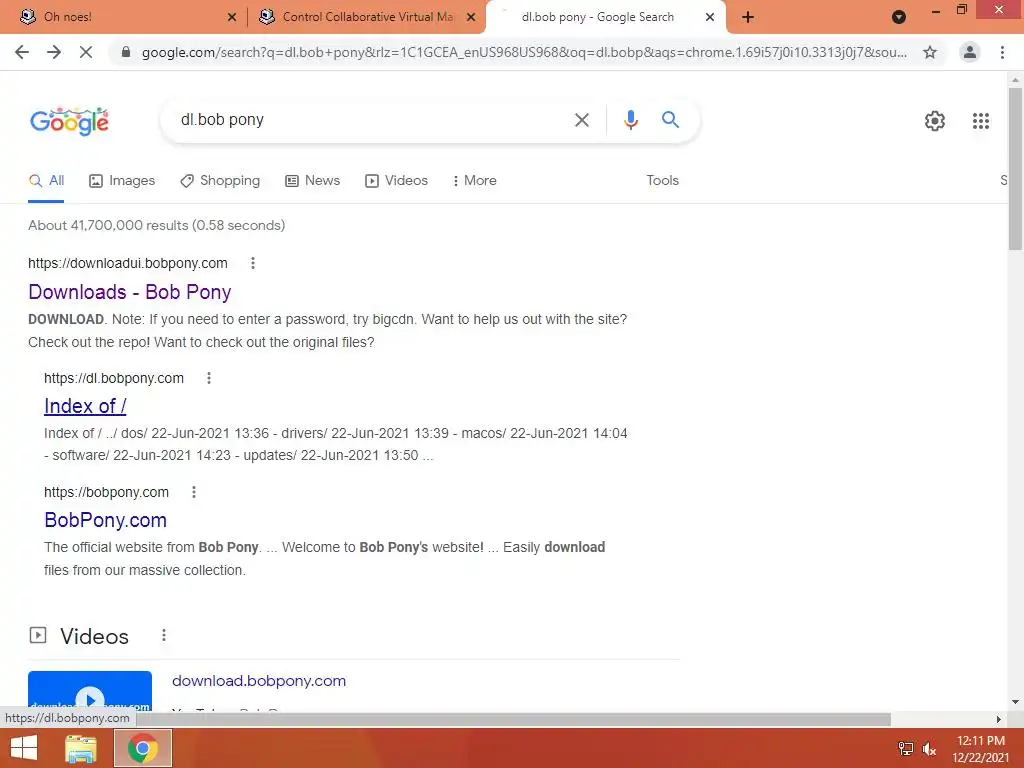The image size is (1024, 768).
Task: Switch to Videos results
Action: click(396, 181)
